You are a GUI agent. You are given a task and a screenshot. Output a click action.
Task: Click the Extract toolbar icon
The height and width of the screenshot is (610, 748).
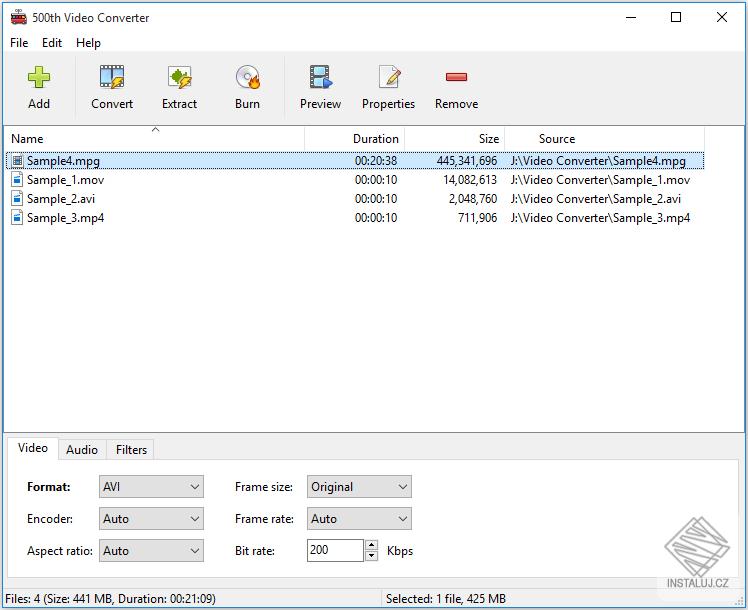click(179, 77)
